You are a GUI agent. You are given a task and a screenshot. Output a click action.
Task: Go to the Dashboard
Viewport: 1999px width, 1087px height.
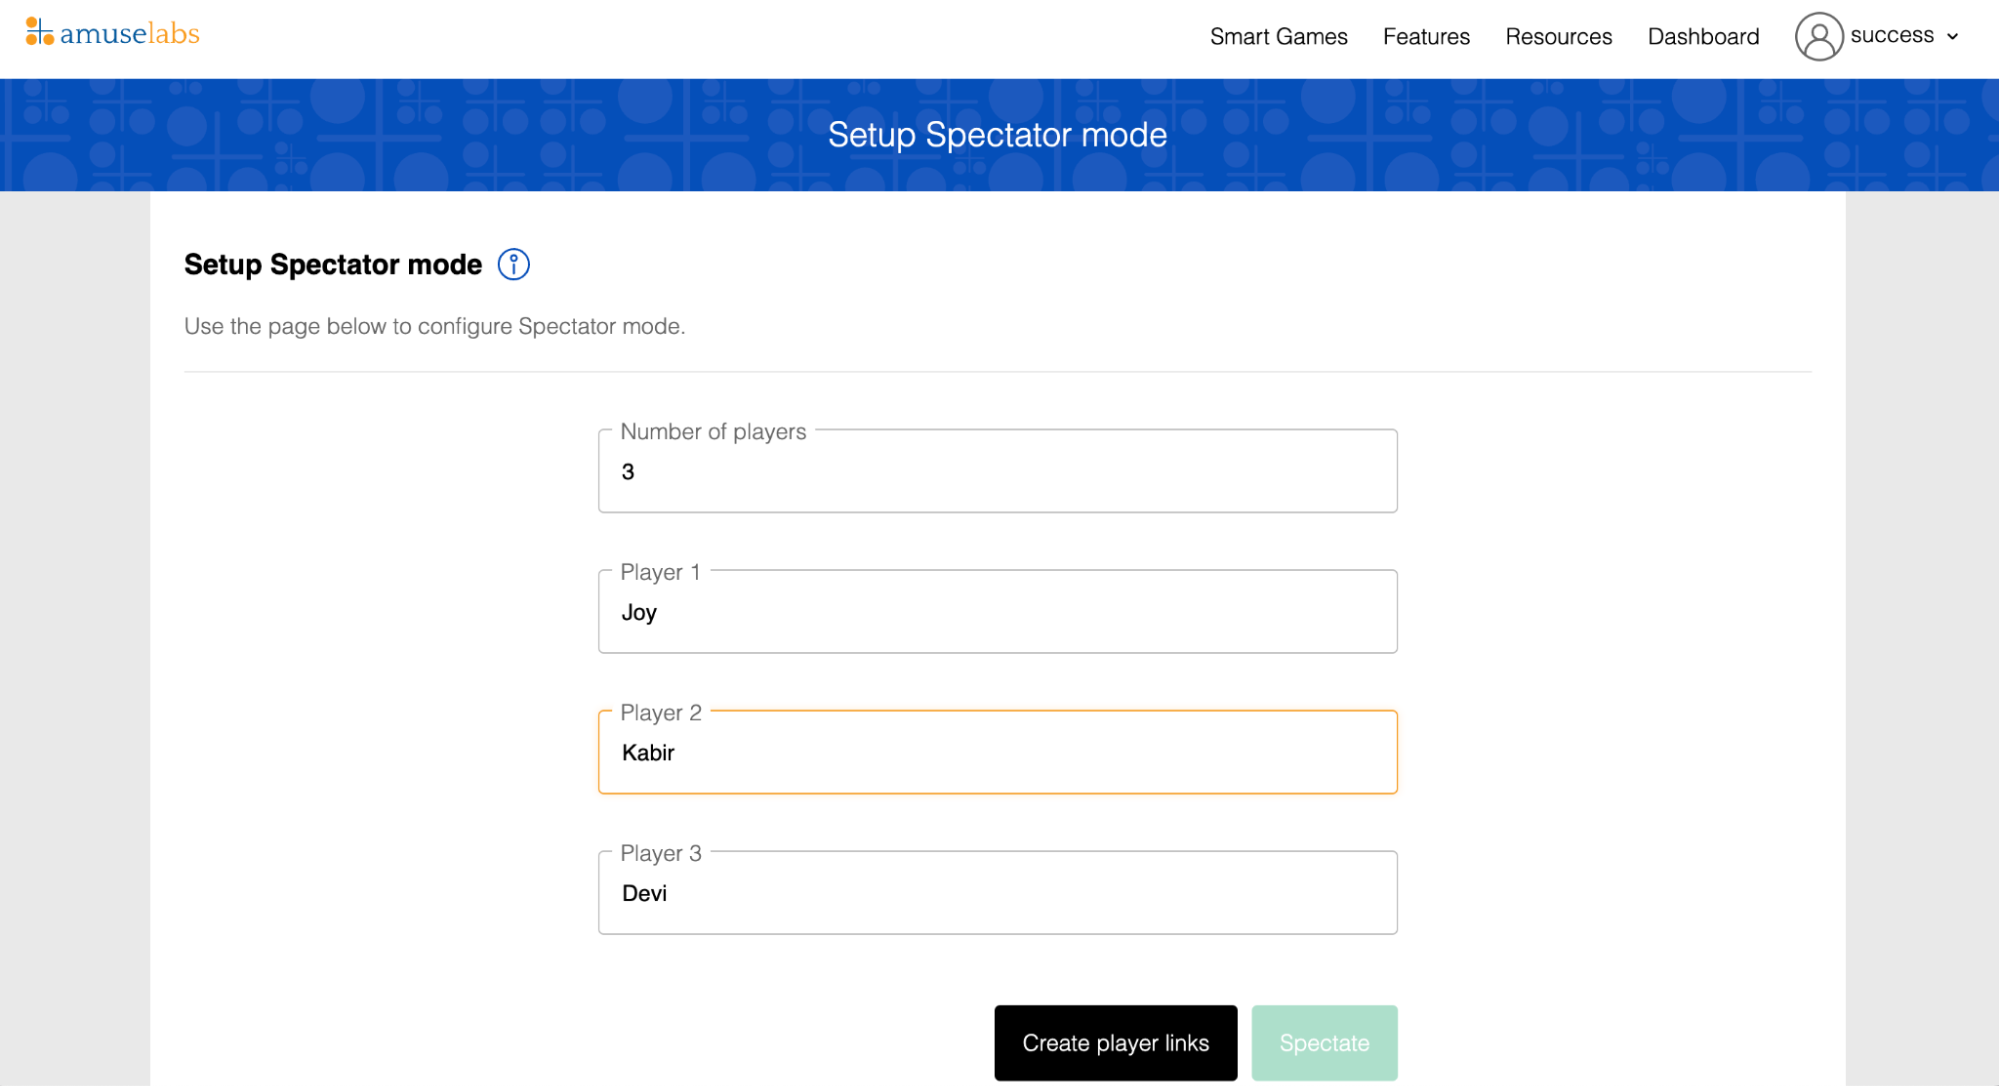tap(1703, 36)
